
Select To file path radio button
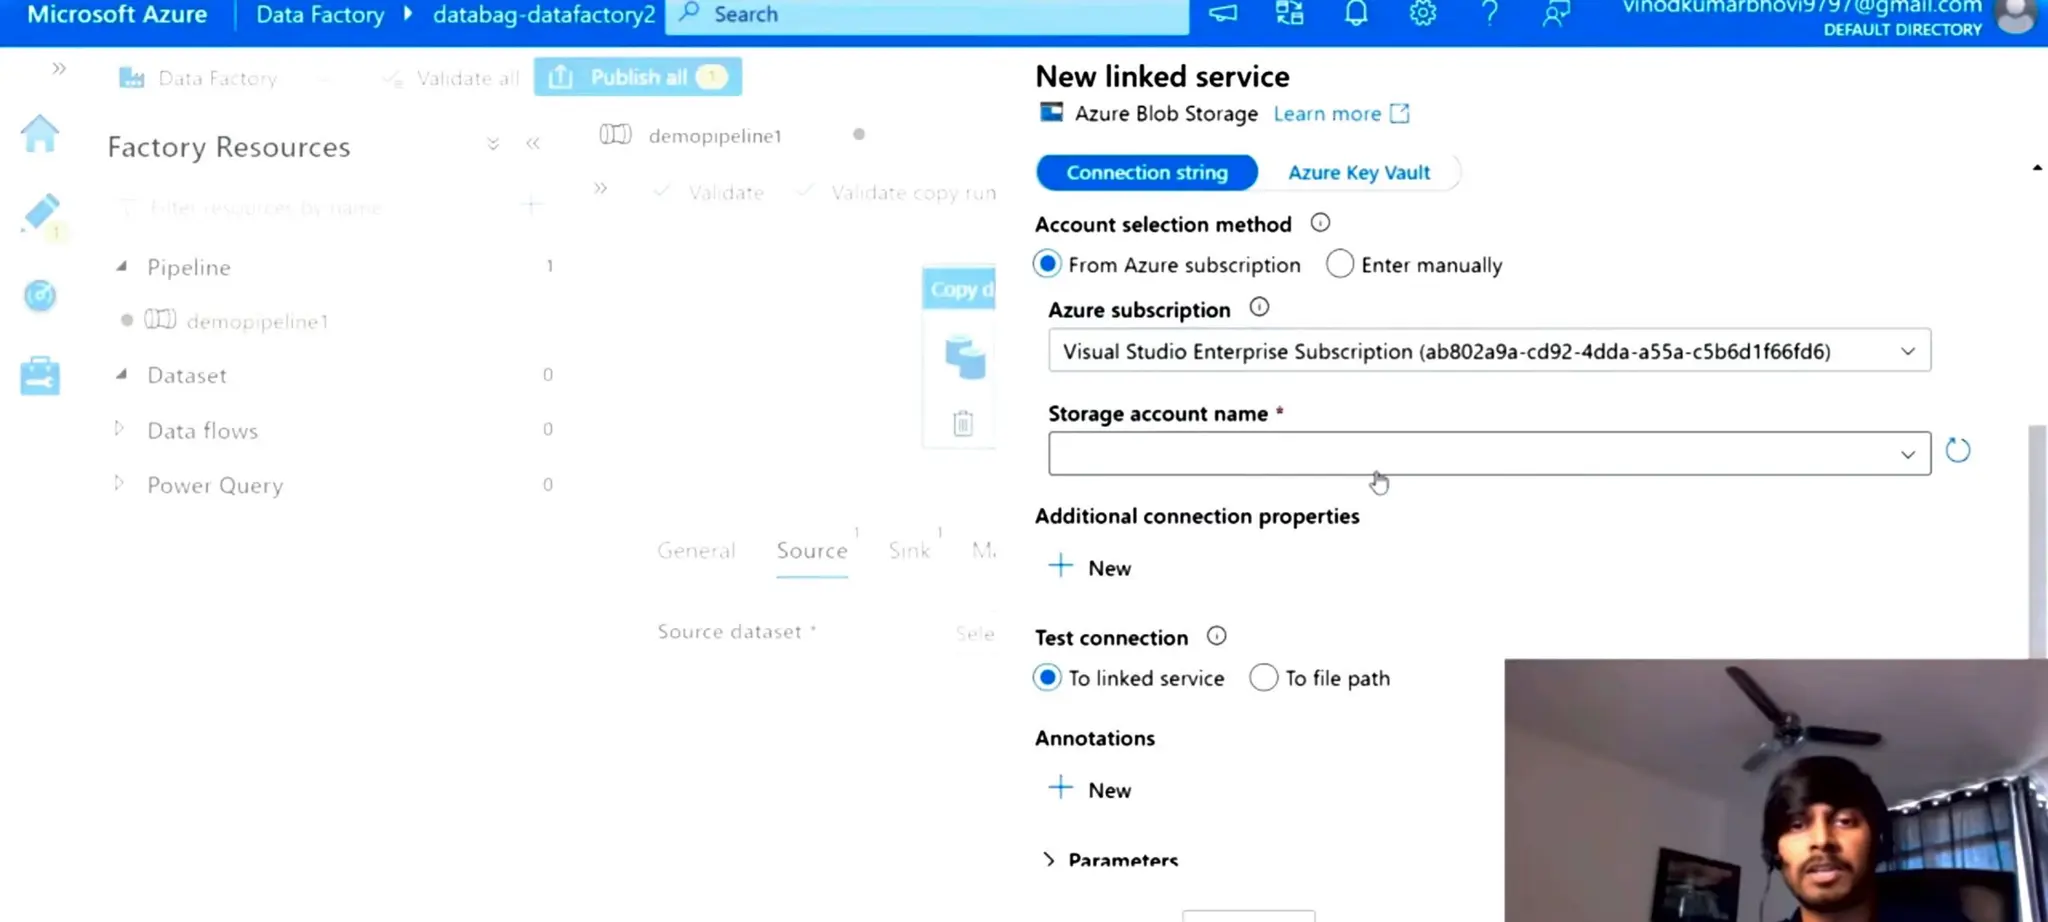click(x=1264, y=678)
